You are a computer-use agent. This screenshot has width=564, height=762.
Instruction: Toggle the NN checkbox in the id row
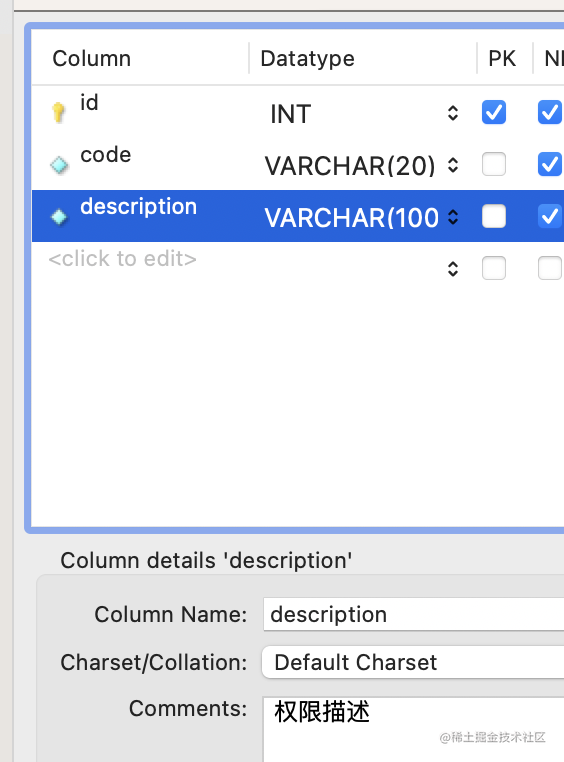tap(550, 112)
